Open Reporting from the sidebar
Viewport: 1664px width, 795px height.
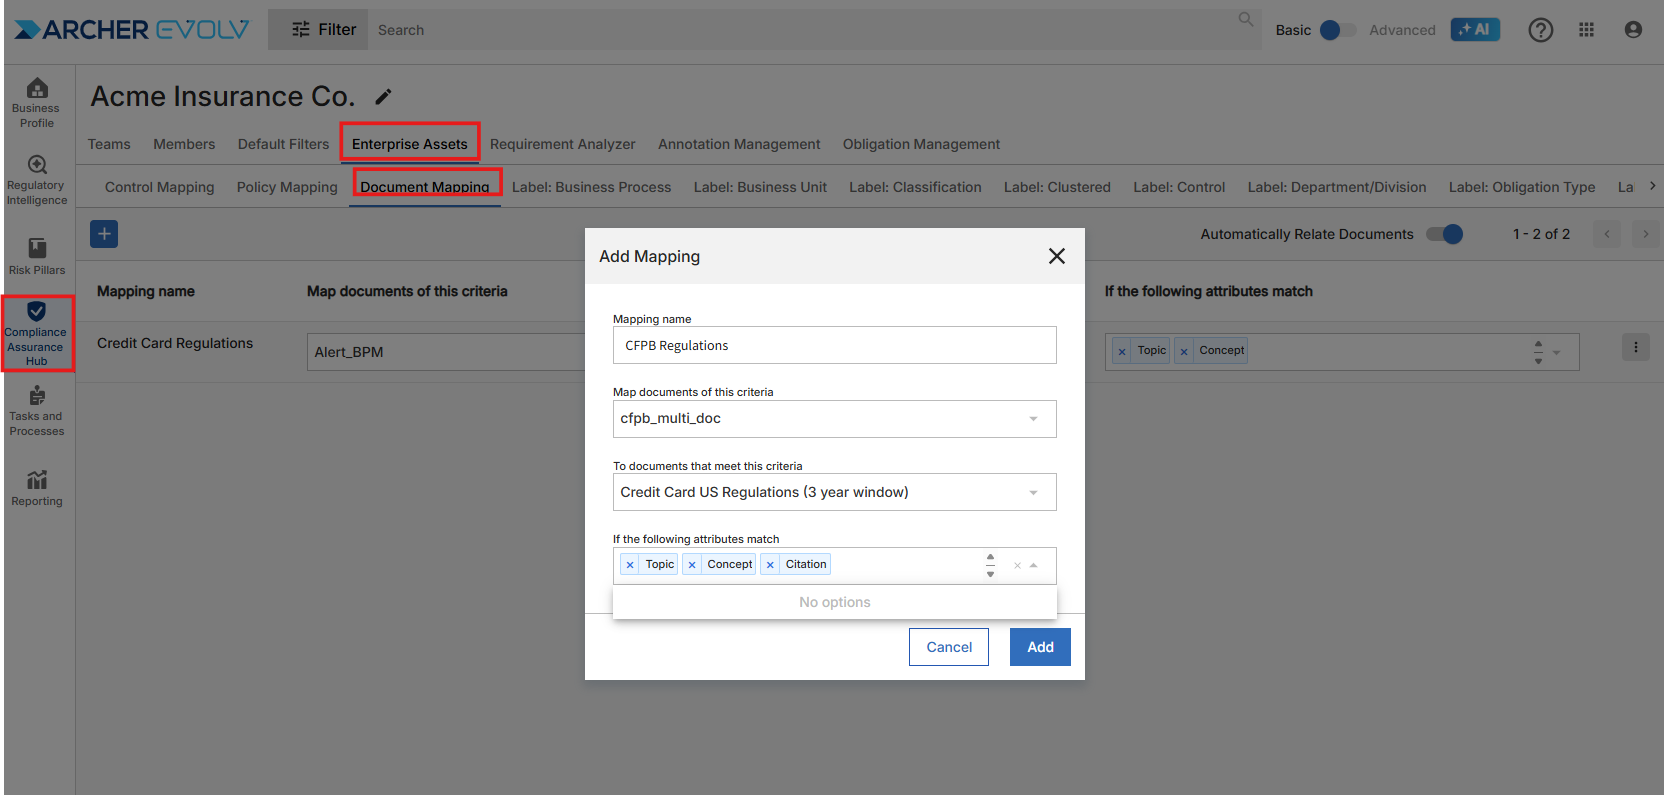(x=37, y=488)
